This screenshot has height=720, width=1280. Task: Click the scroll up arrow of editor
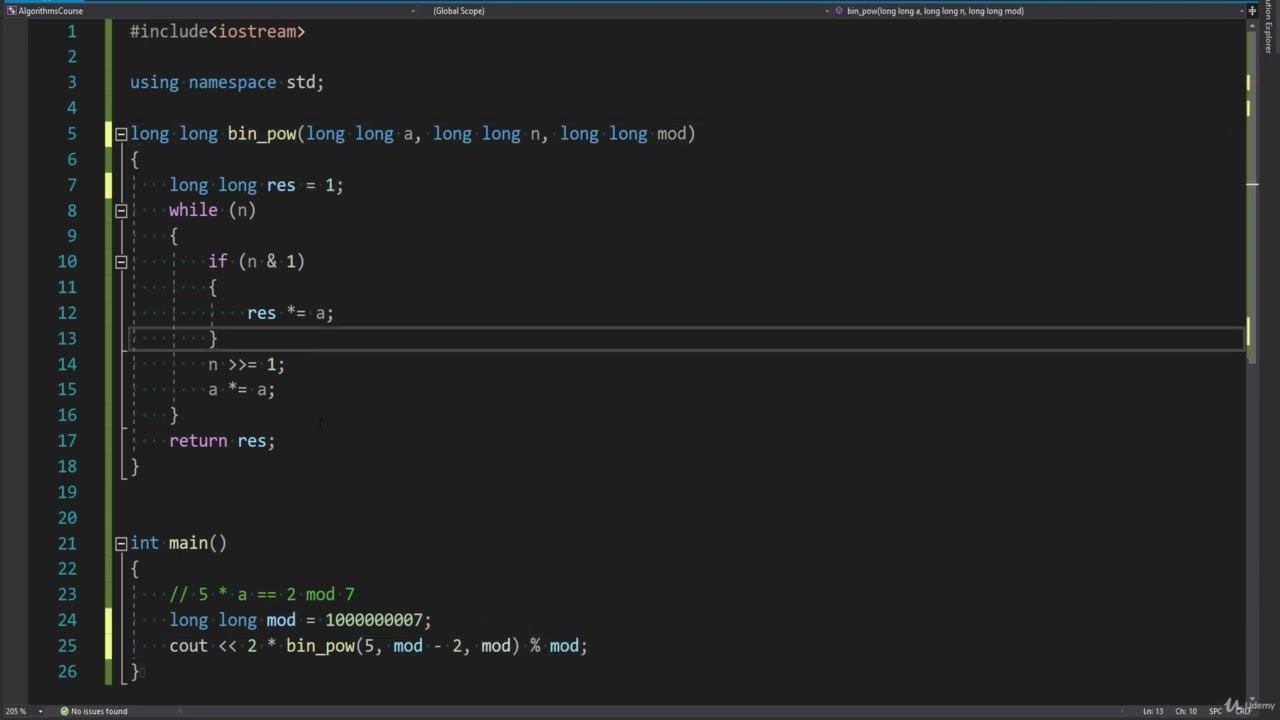1252,28
